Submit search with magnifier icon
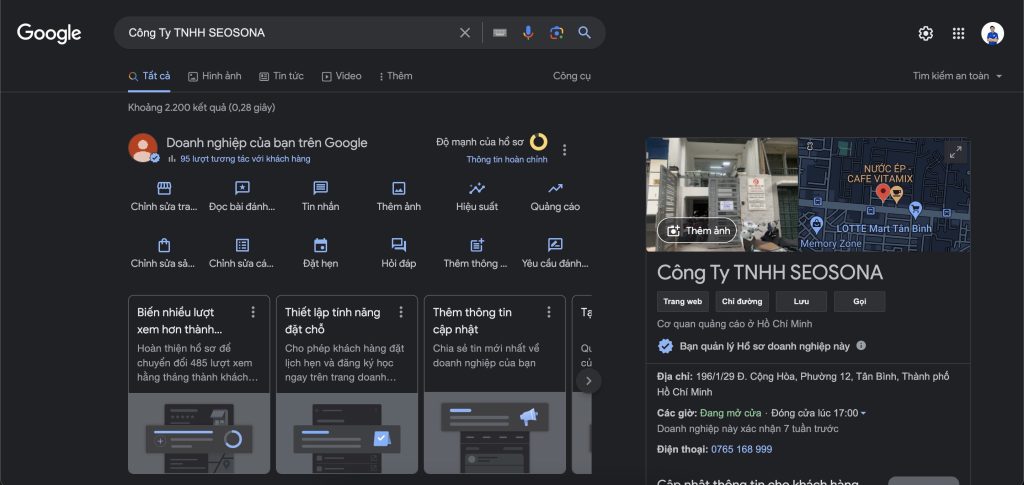Image resolution: width=1024 pixels, height=485 pixels. (584, 33)
